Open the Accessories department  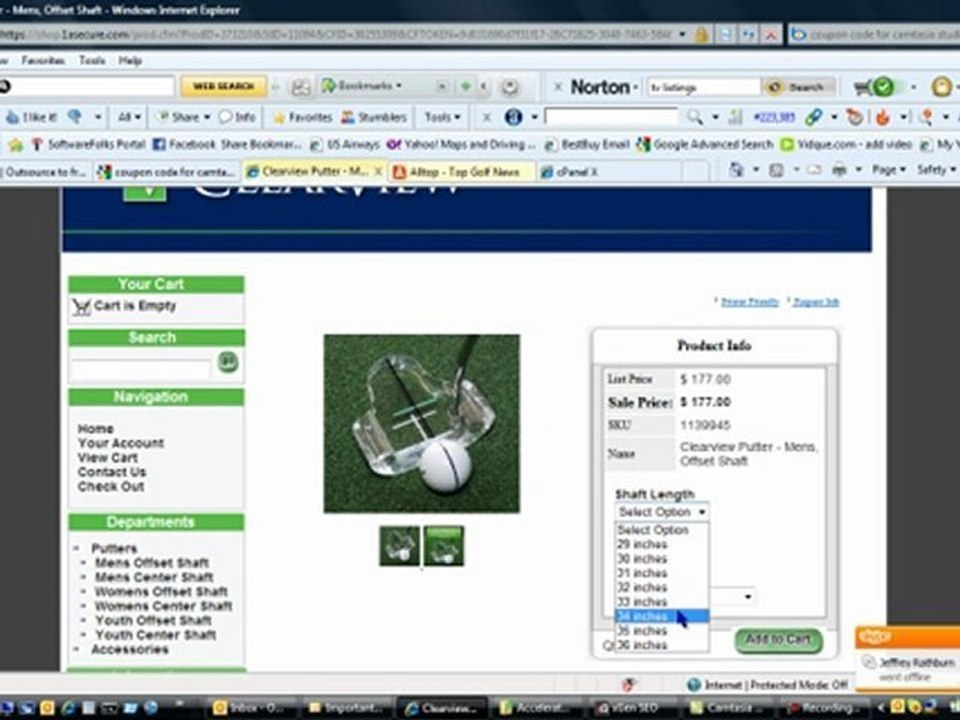[x=130, y=649]
